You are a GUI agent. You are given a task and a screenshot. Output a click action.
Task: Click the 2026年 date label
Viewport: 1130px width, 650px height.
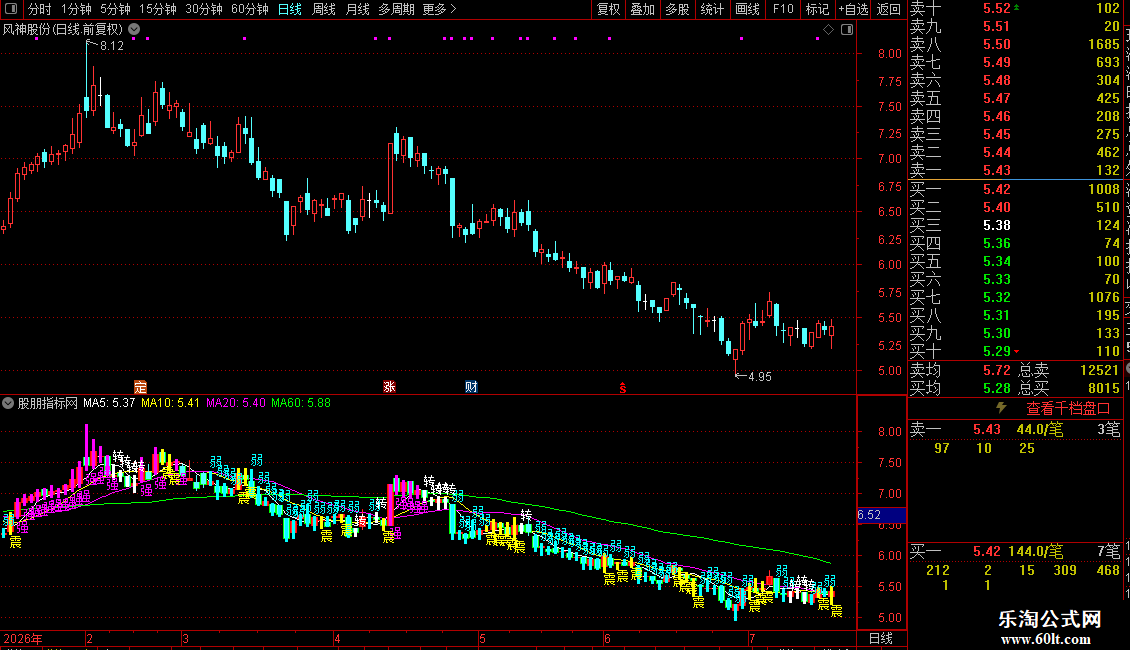click(x=23, y=638)
